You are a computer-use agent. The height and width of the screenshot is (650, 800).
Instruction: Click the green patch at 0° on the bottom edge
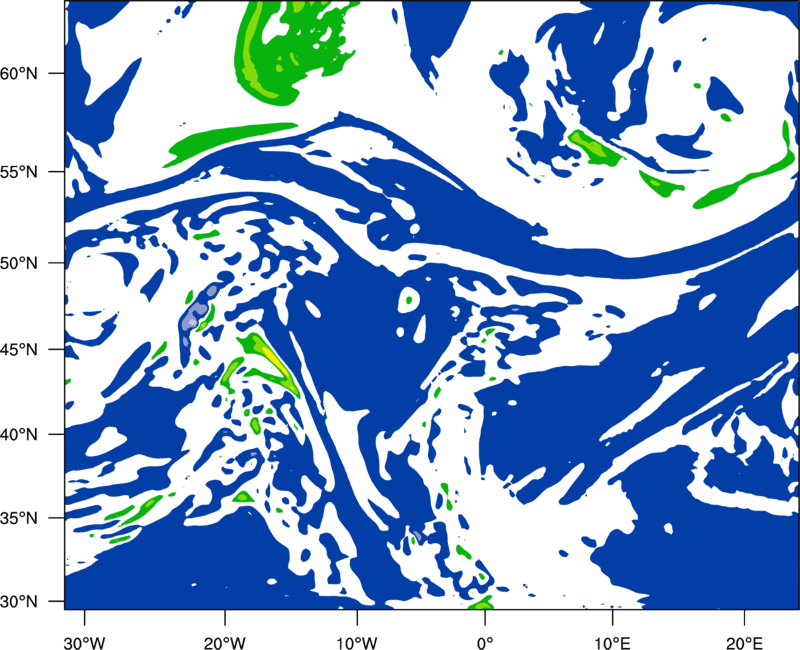[481, 604]
